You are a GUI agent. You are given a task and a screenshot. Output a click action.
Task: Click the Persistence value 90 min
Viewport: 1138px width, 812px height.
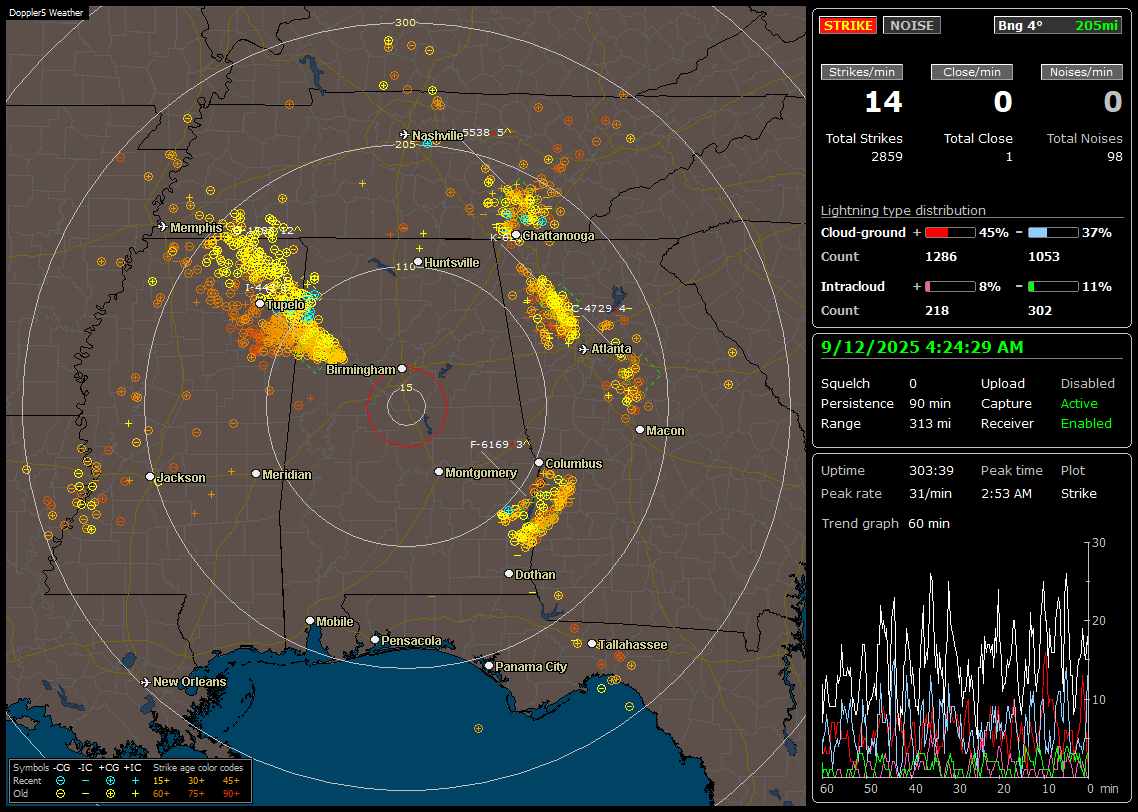(930, 403)
